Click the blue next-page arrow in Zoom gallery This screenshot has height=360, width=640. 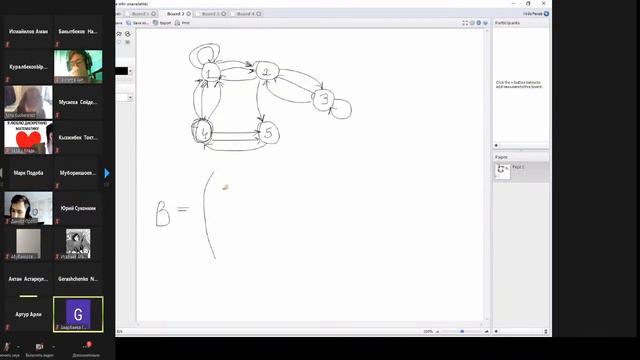point(107,173)
